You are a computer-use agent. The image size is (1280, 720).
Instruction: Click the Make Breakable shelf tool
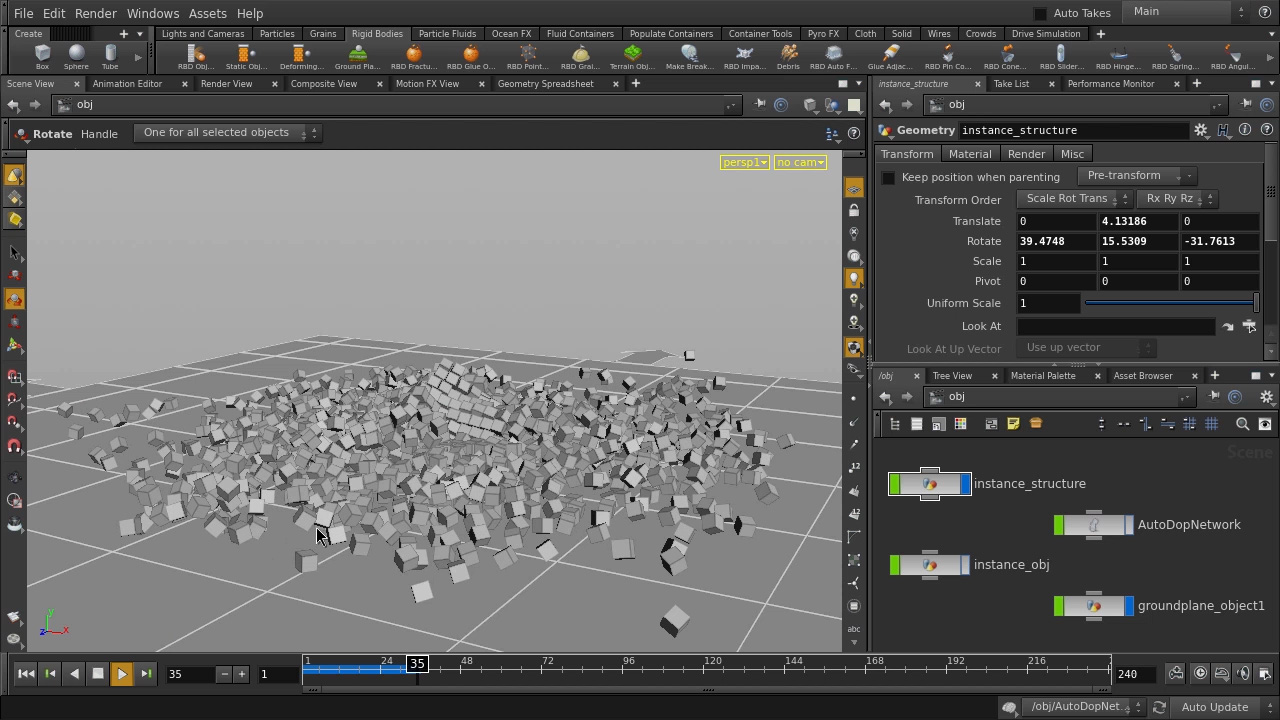coord(689,56)
